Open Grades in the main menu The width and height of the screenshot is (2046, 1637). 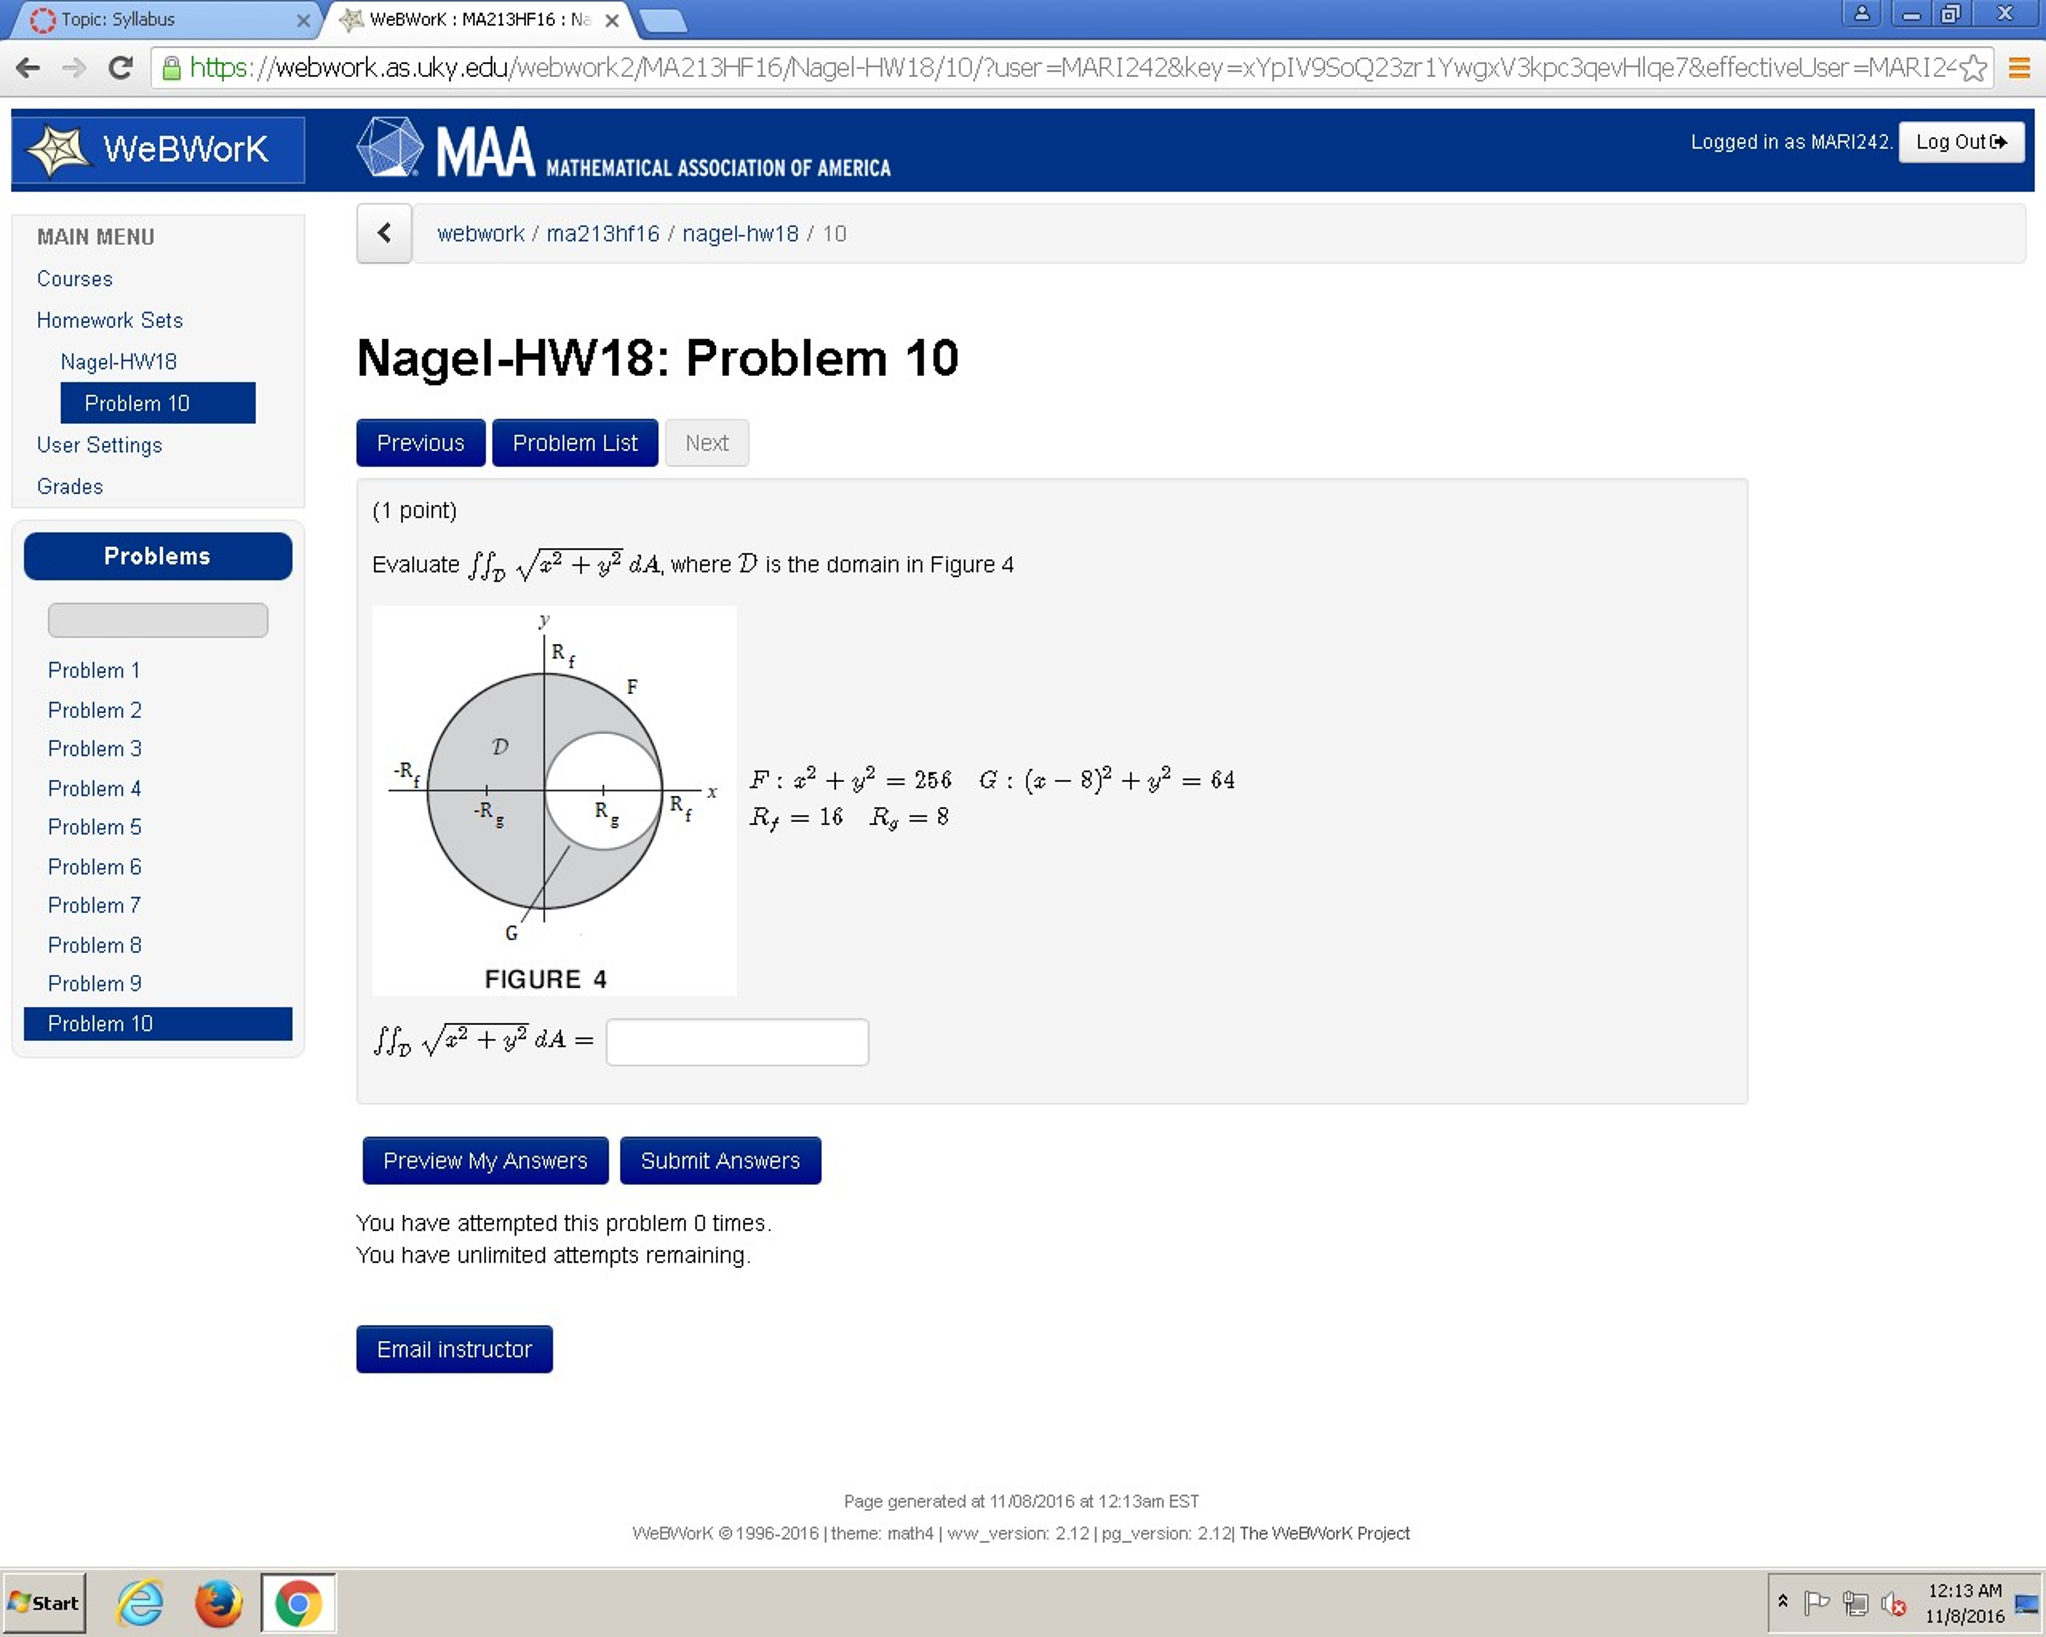(x=70, y=486)
